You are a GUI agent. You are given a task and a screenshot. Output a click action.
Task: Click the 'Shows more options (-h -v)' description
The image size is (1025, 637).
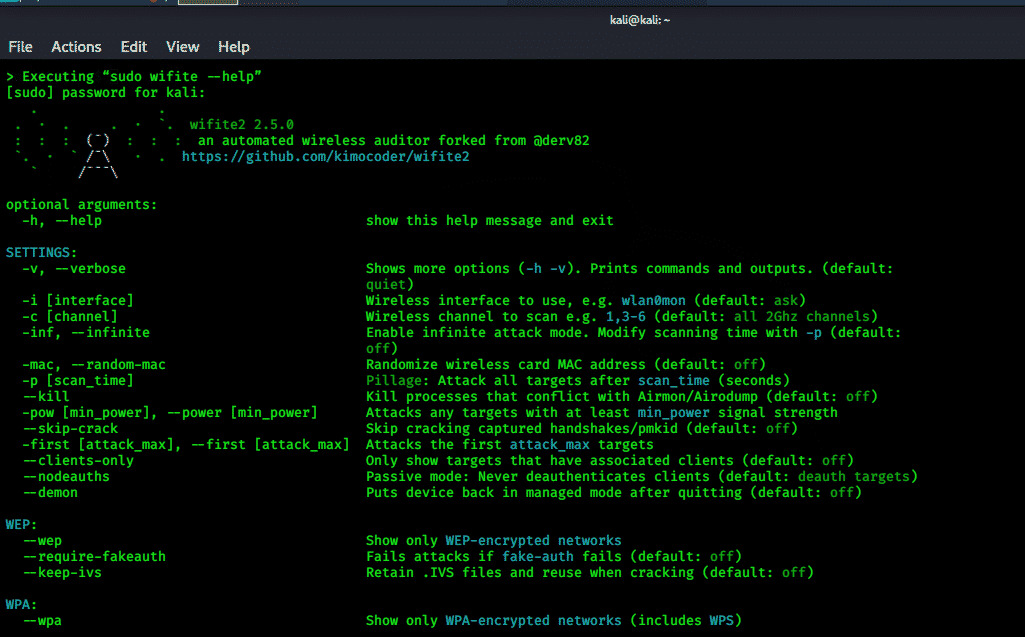click(629, 276)
